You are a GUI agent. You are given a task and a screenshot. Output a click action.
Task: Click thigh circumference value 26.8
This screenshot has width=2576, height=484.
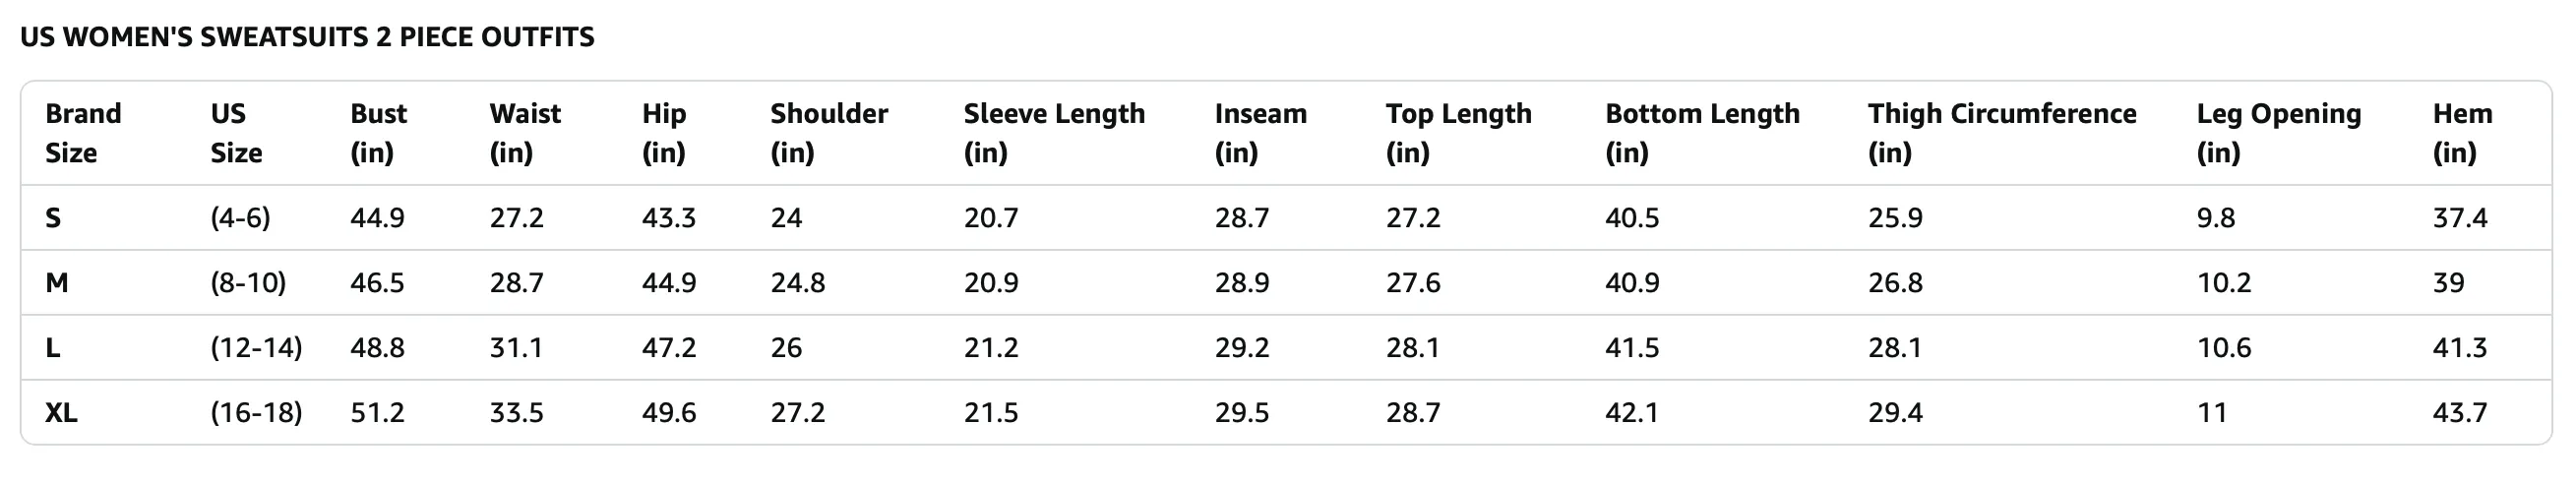pos(1895,283)
